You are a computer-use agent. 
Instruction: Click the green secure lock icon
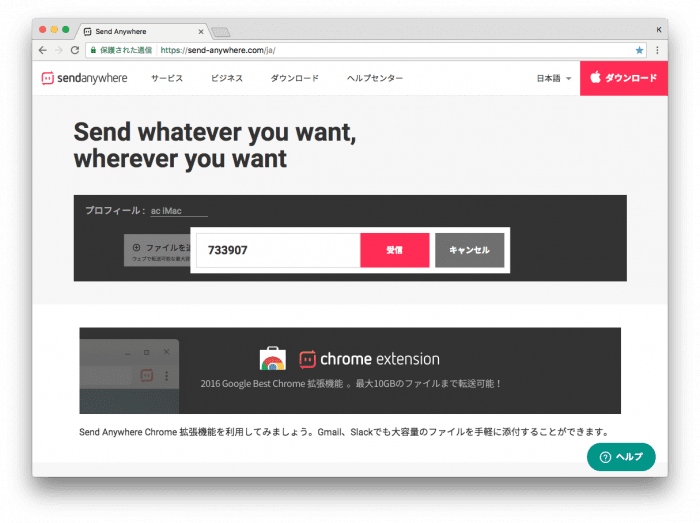click(x=93, y=50)
